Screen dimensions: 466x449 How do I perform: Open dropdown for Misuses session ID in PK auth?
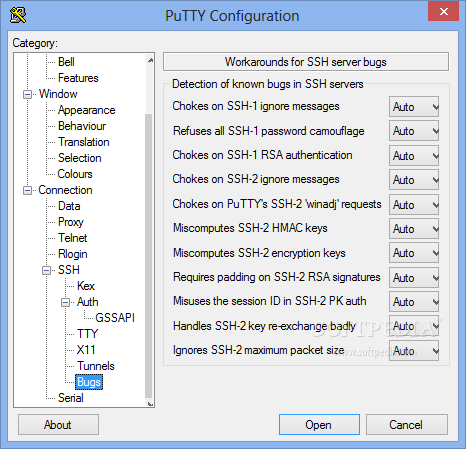click(414, 302)
